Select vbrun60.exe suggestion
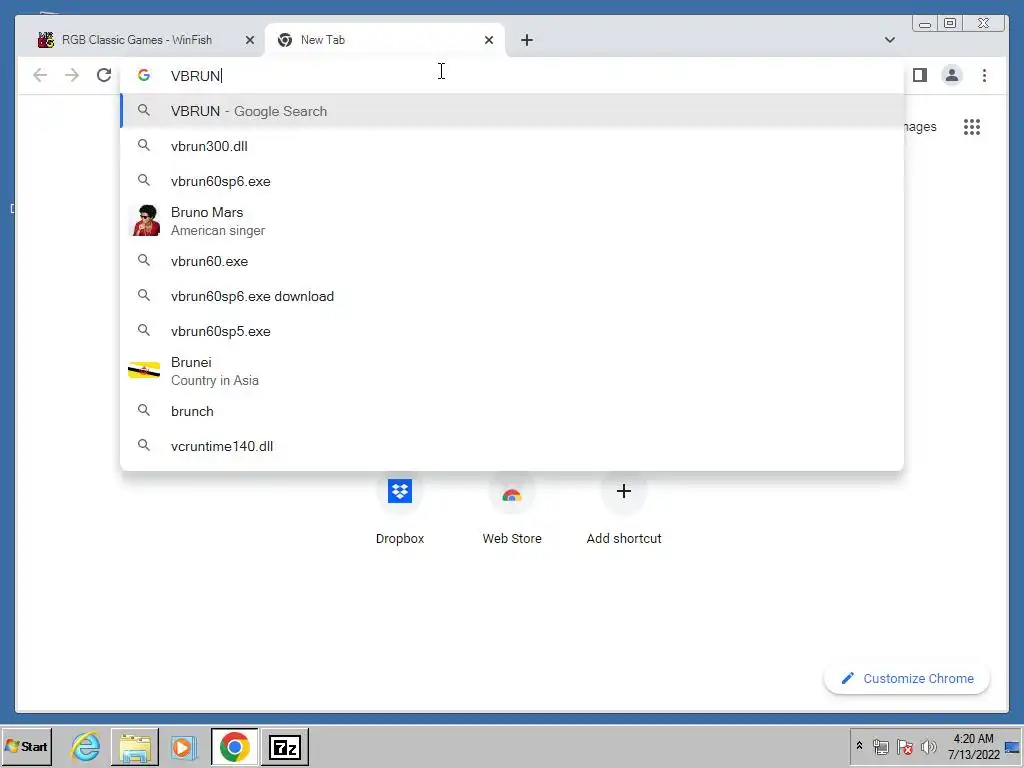 point(512,261)
